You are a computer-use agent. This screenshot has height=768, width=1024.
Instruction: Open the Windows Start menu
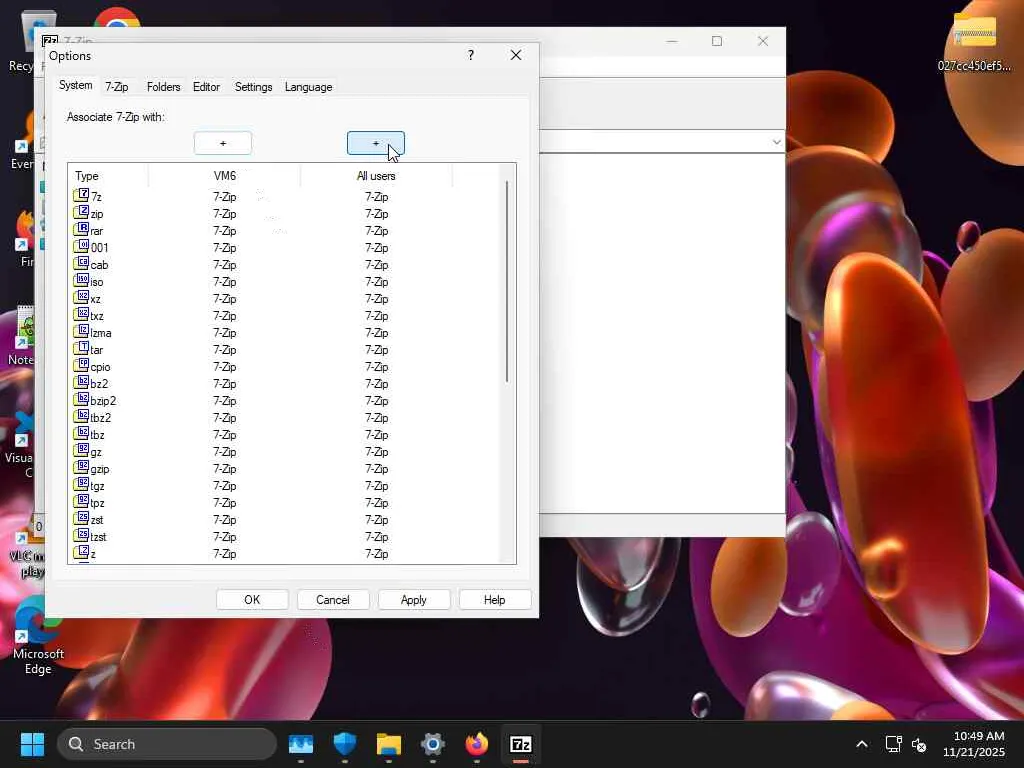(32, 744)
